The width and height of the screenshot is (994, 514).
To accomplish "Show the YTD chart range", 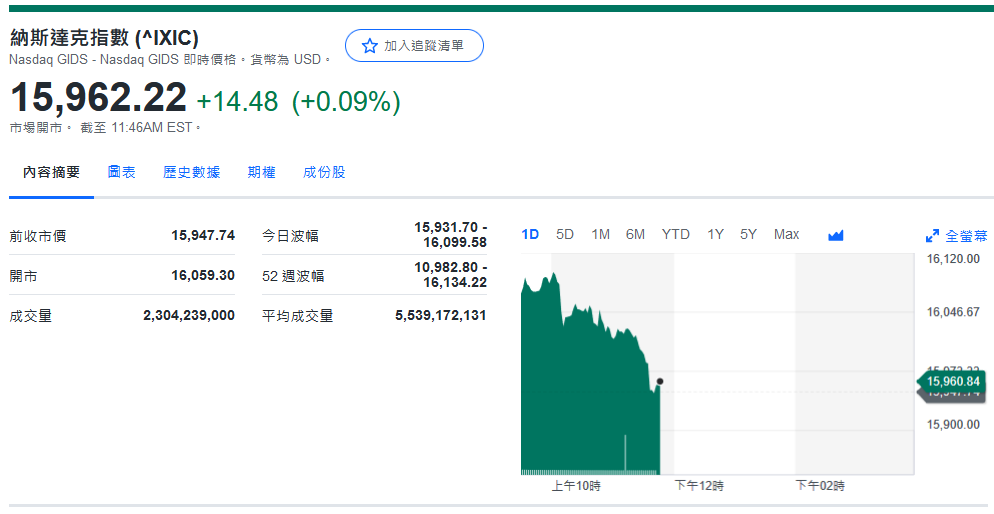I will pyautogui.click(x=675, y=234).
